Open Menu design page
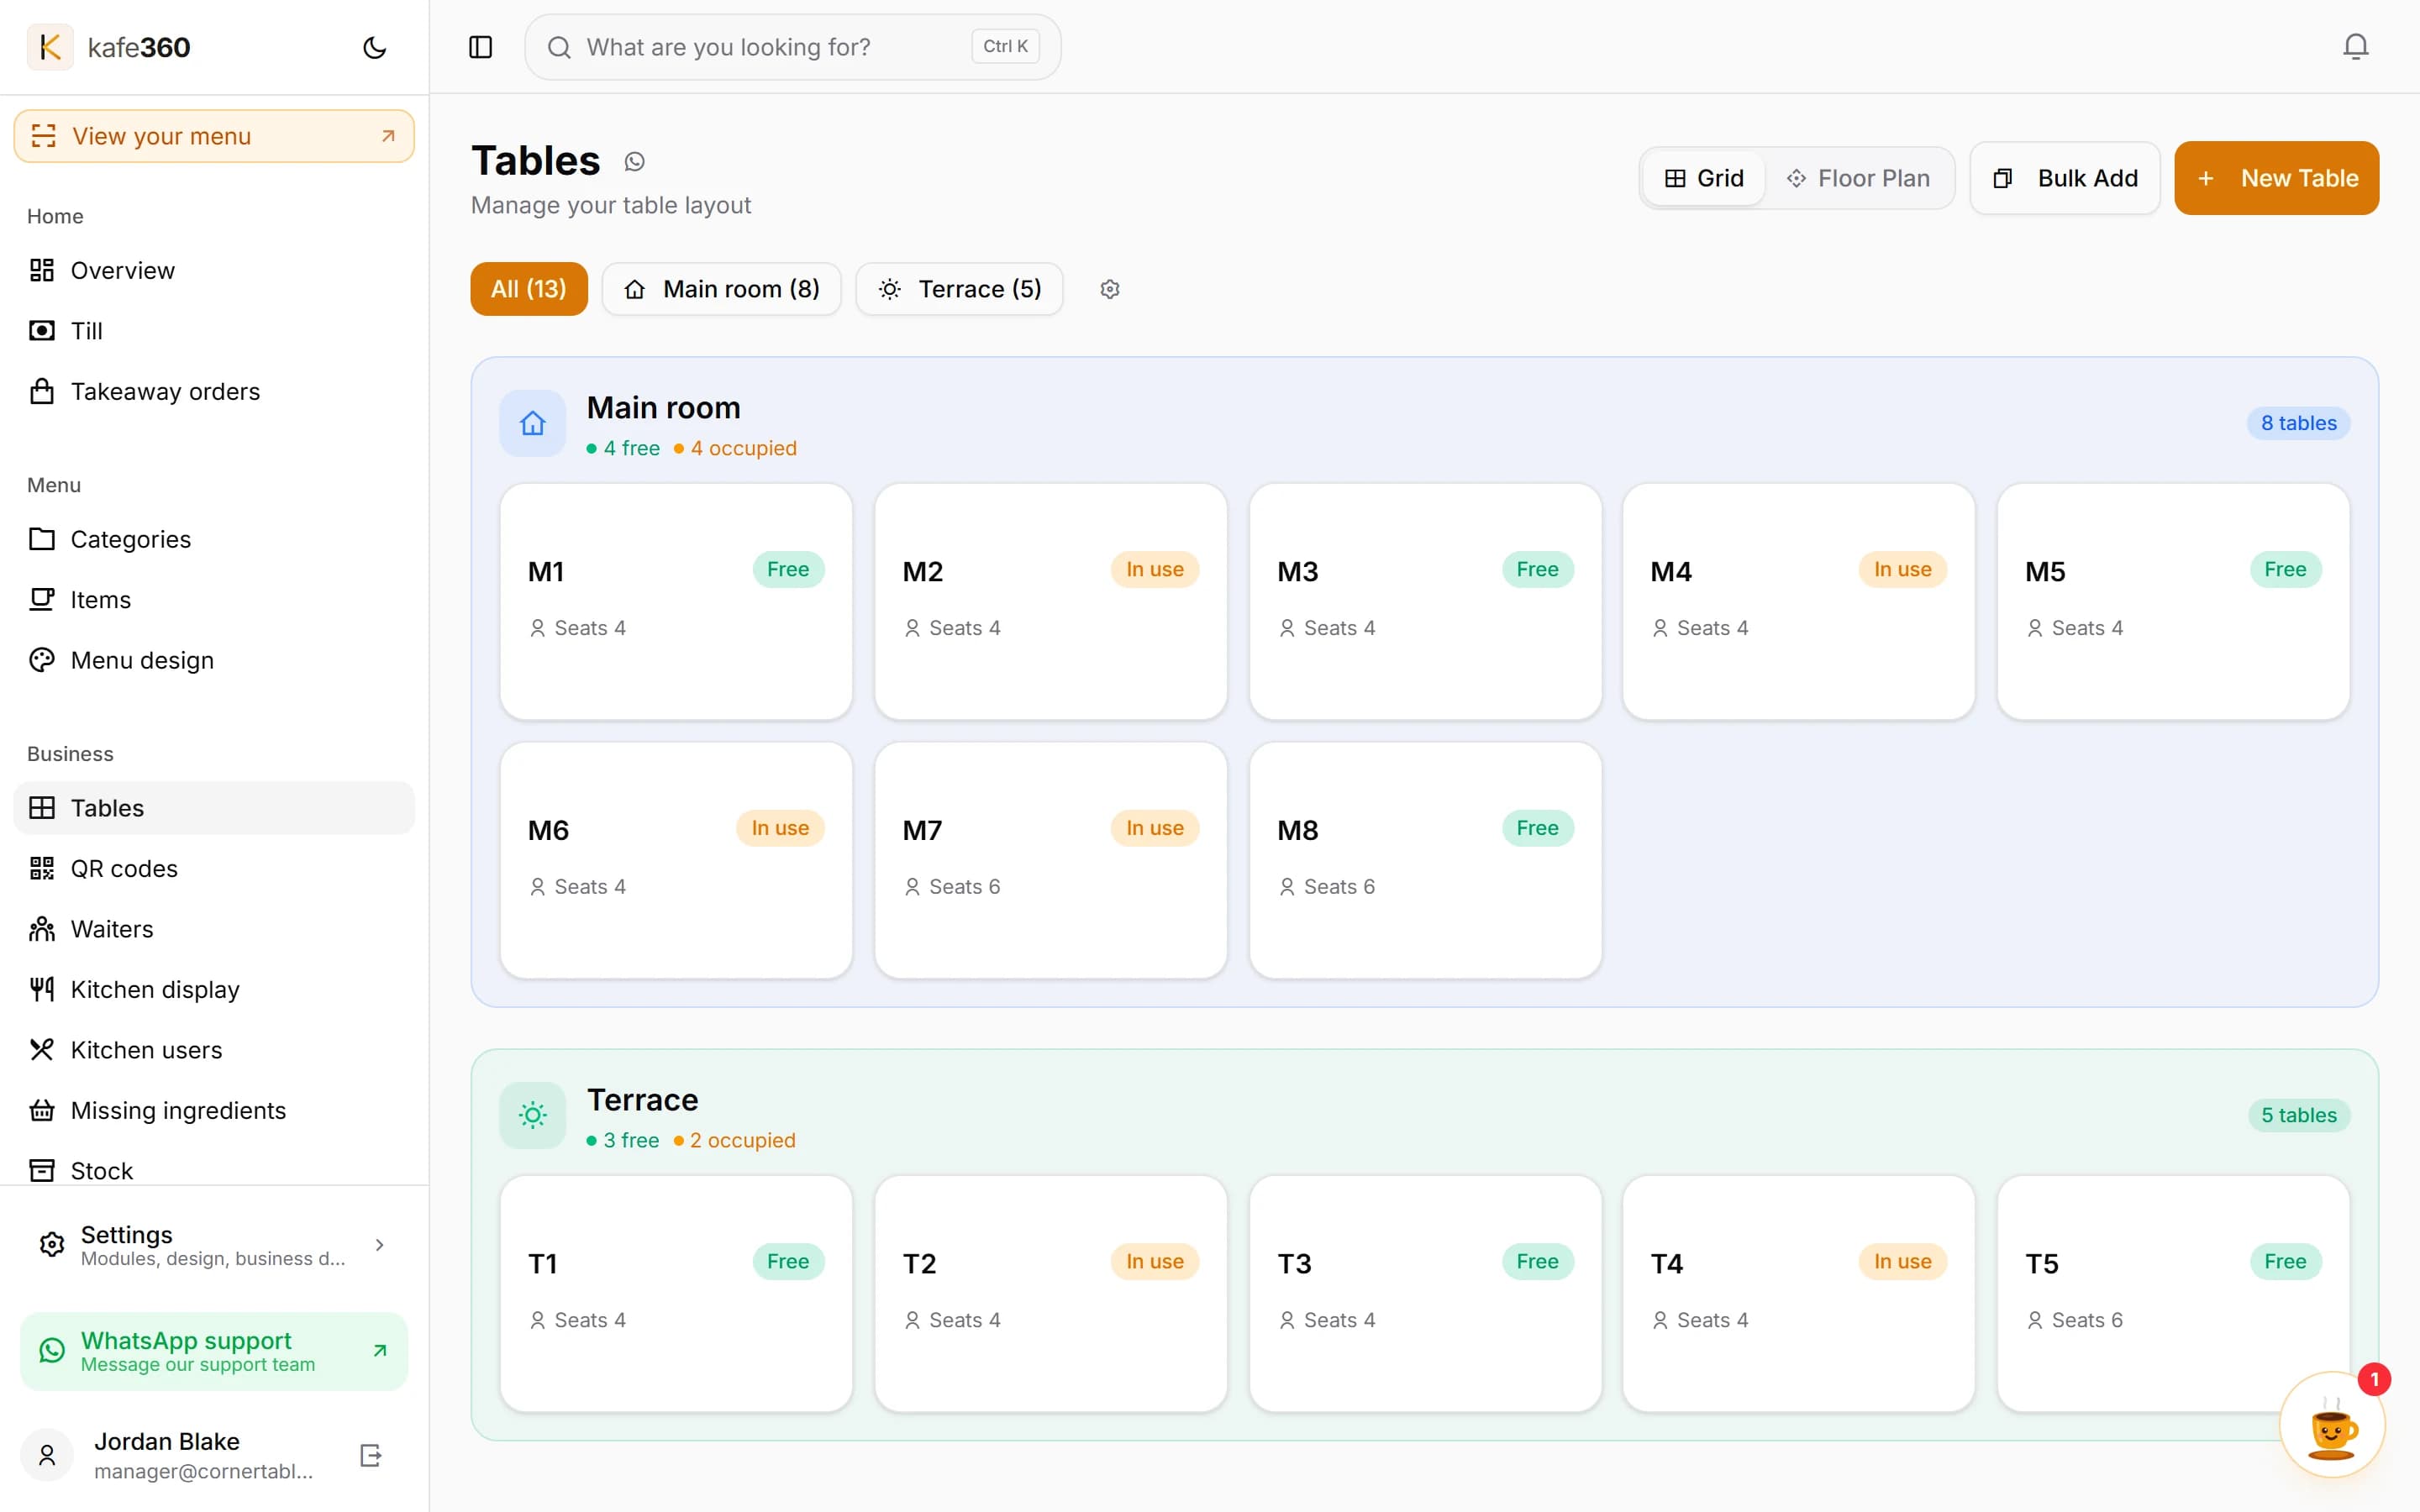Screen dimensions: 2420x1512 [x=214, y=660]
